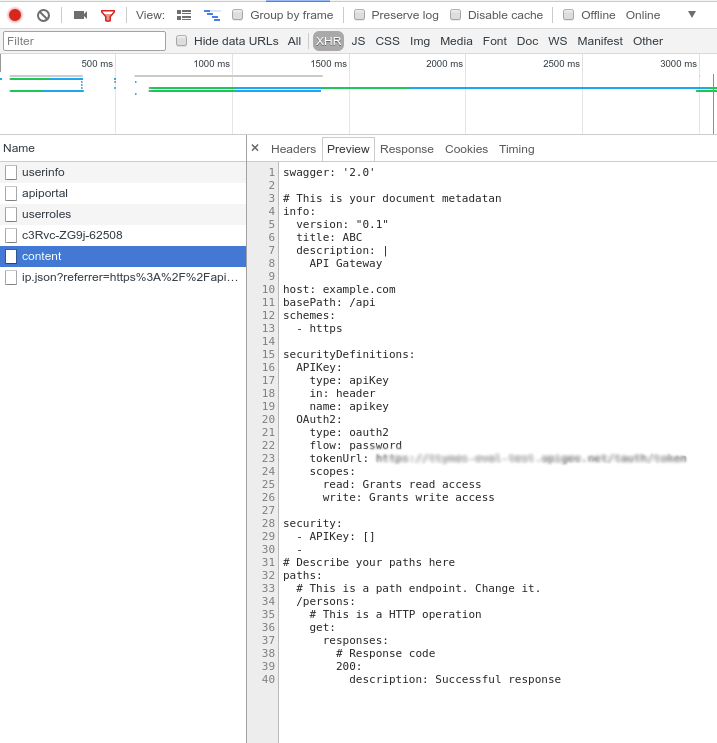Click file icon next to apiportal
Image resolution: width=717 pixels, height=743 pixels.
click(x=11, y=193)
